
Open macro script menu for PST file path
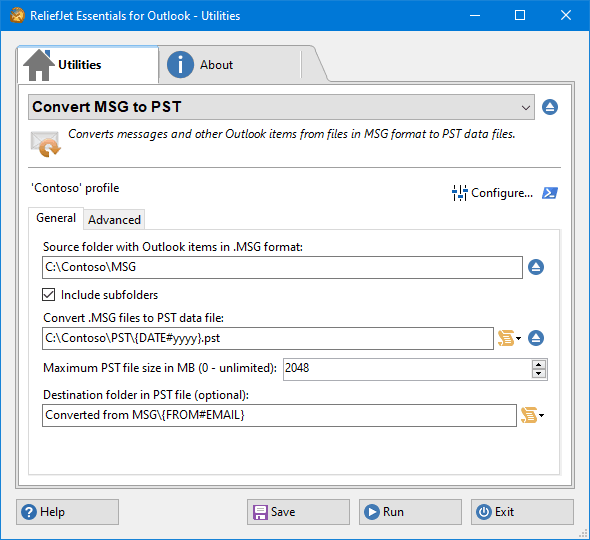point(509,338)
